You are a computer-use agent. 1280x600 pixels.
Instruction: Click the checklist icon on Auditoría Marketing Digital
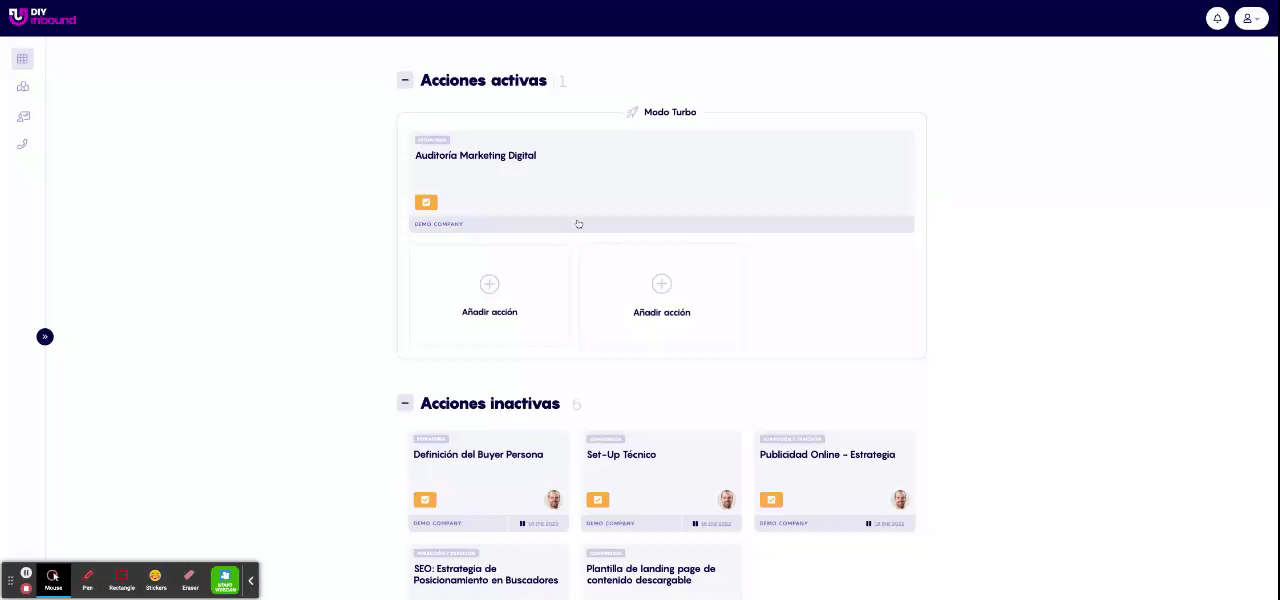pos(426,202)
